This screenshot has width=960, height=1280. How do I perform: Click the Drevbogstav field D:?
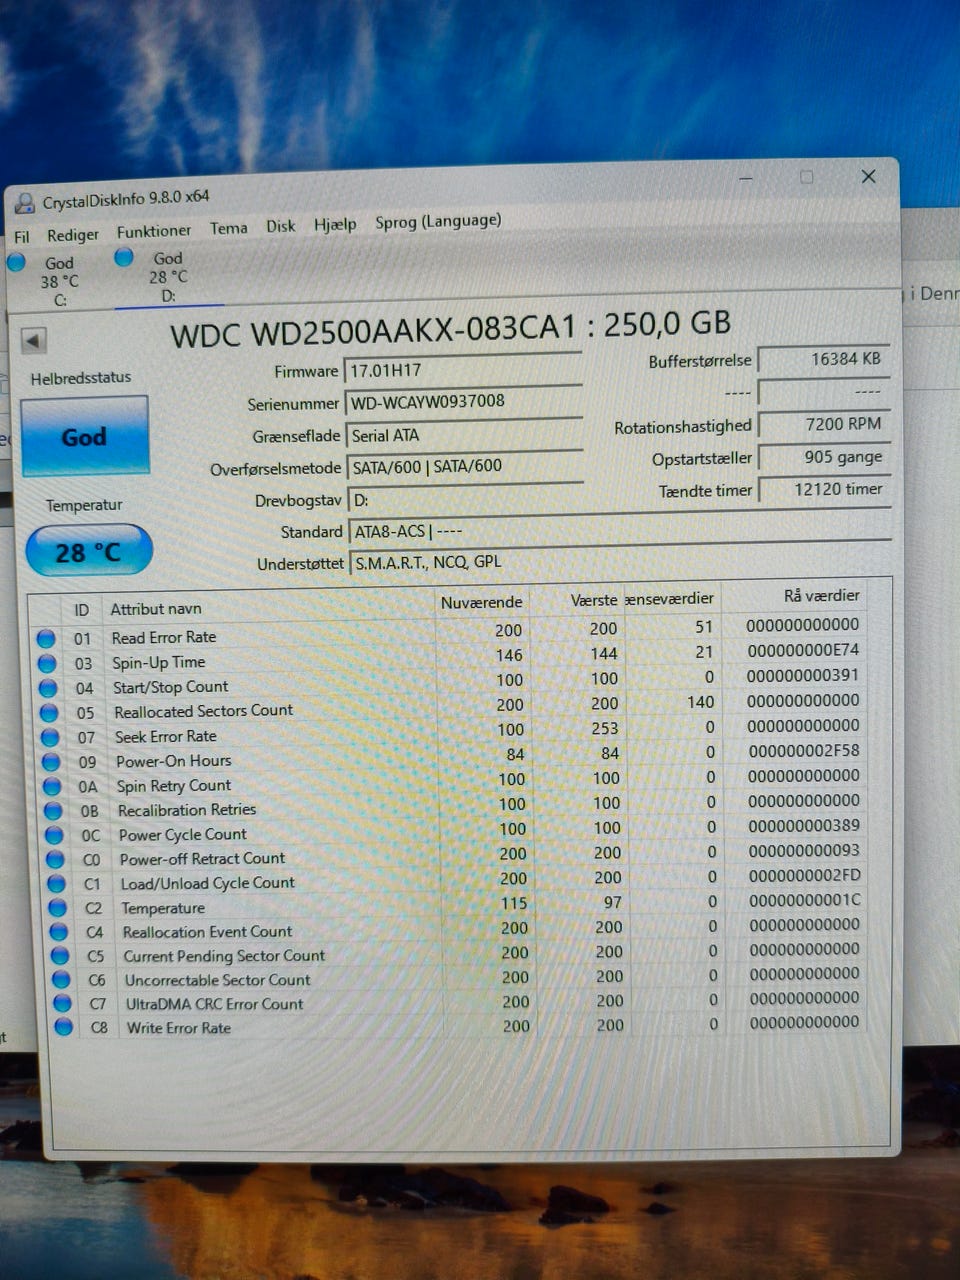click(x=465, y=499)
